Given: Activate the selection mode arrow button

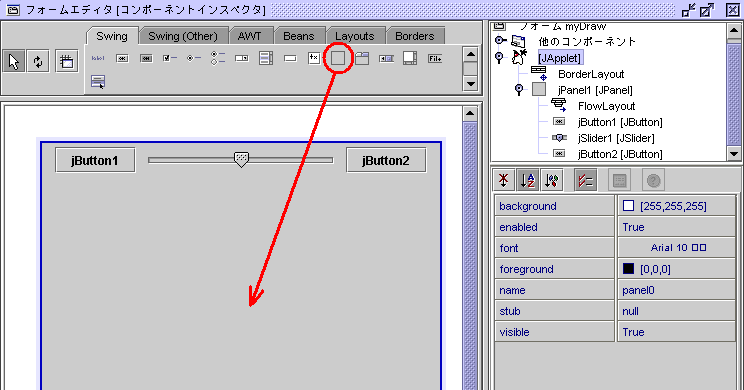Looking at the screenshot, I should [14, 61].
